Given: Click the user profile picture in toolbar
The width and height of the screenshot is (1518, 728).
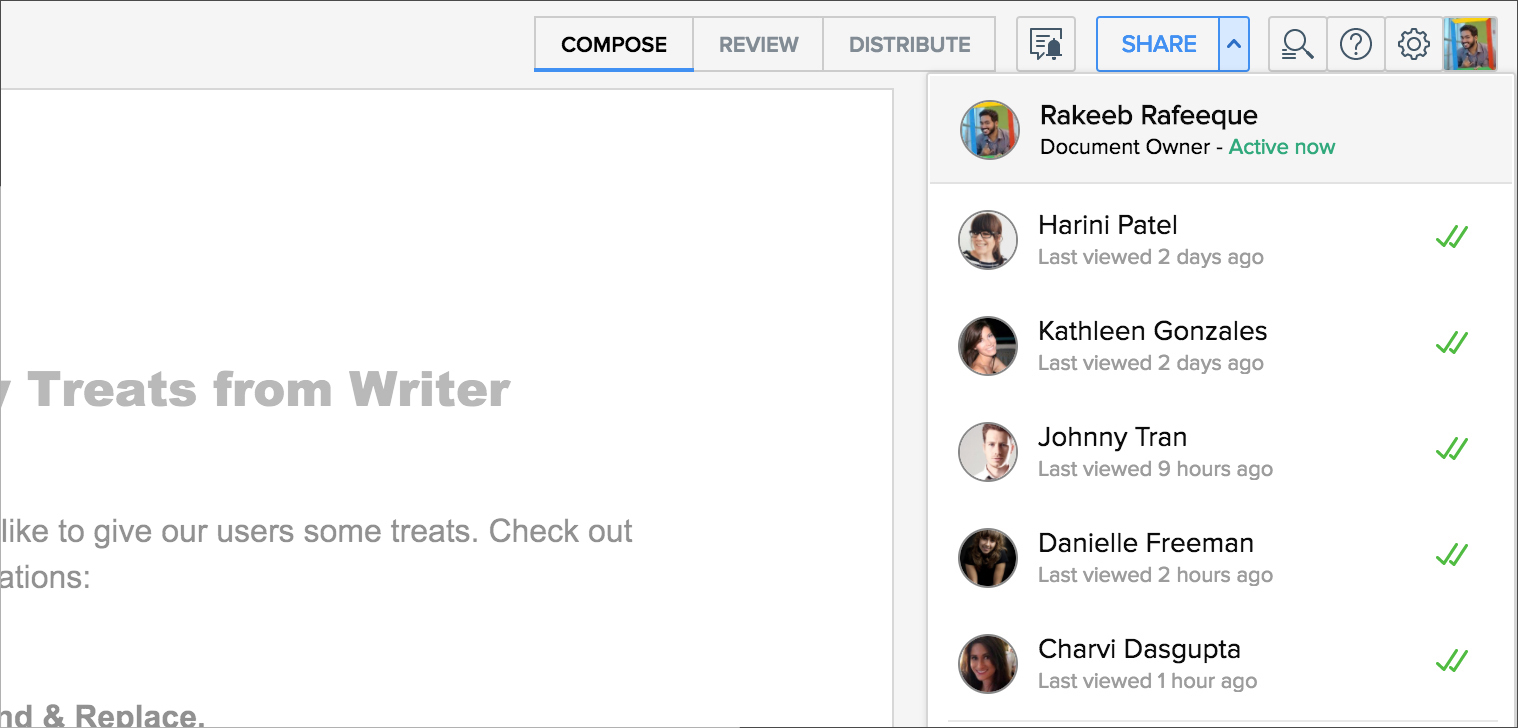Looking at the screenshot, I should point(1470,45).
